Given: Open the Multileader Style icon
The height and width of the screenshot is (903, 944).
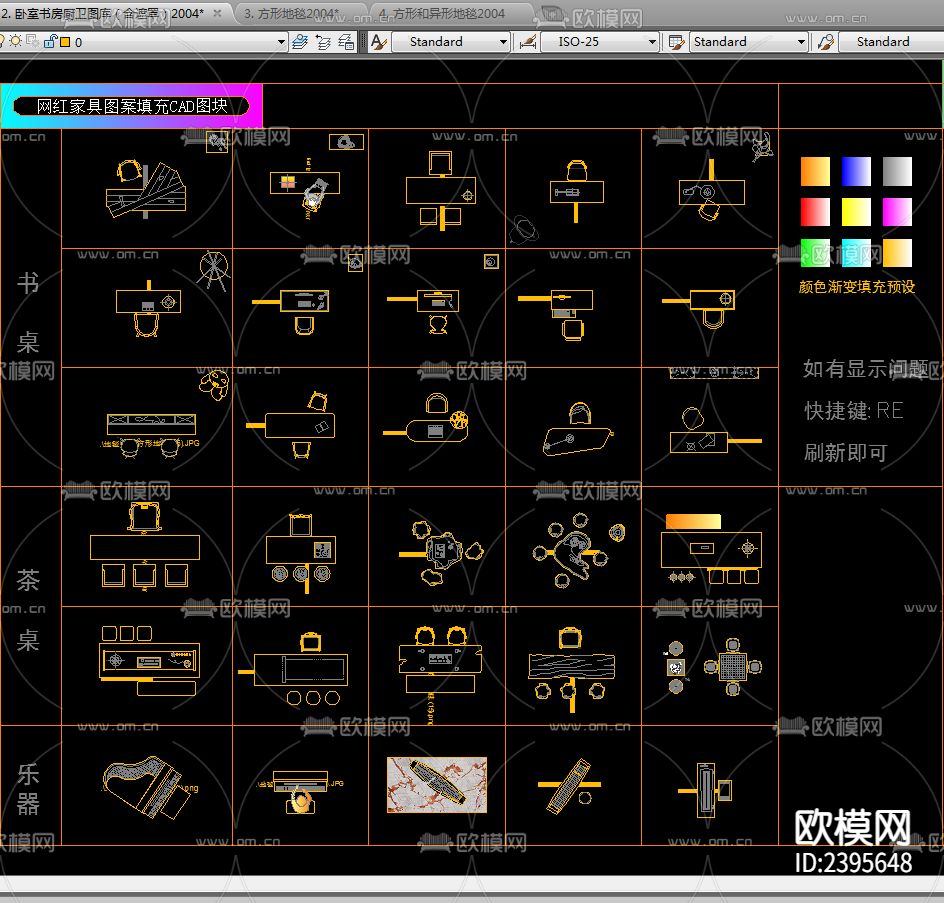Looking at the screenshot, I should pyautogui.click(x=826, y=42).
